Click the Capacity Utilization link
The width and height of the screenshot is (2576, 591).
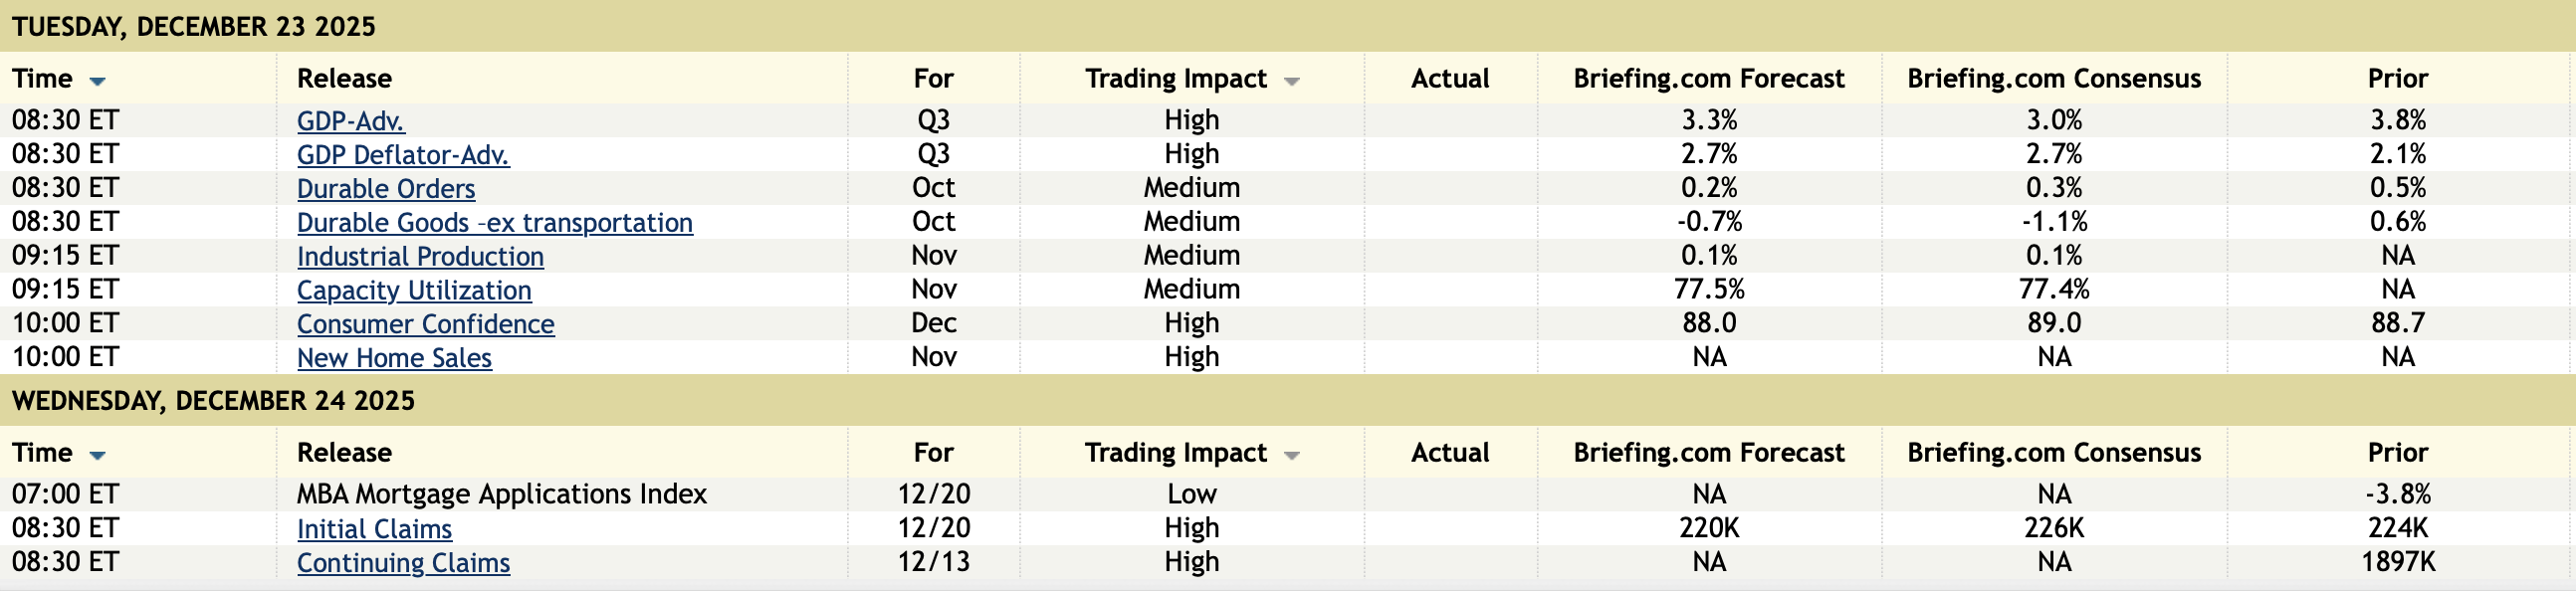(x=414, y=291)
